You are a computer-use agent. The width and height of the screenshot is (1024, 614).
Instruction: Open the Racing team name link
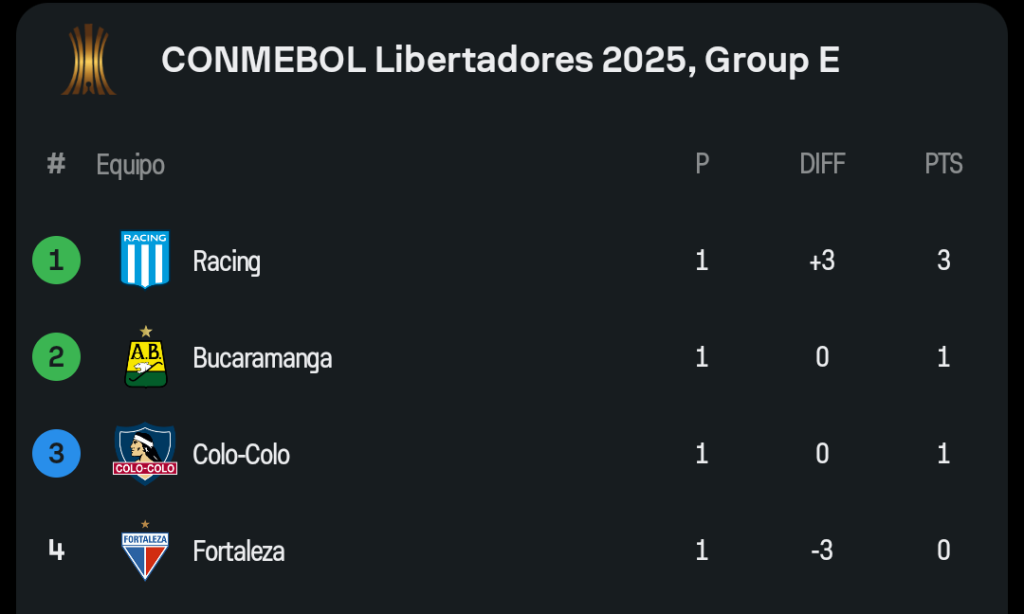(x=227, y=261)
